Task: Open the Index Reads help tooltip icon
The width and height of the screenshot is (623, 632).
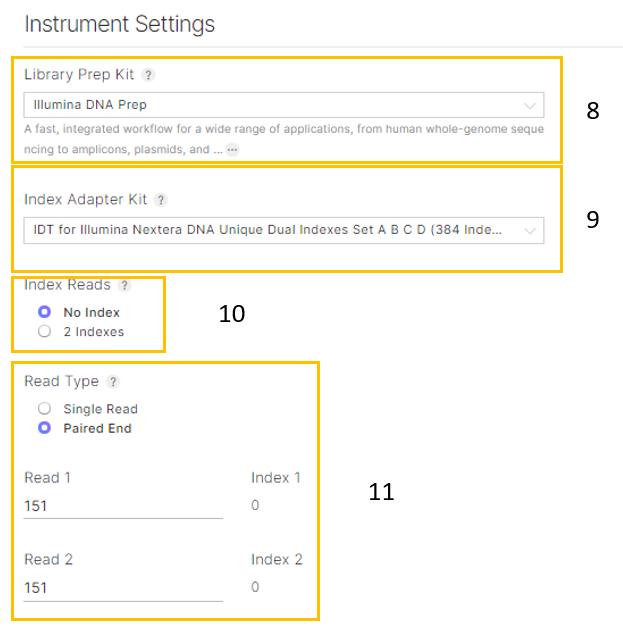Action: 124,285
